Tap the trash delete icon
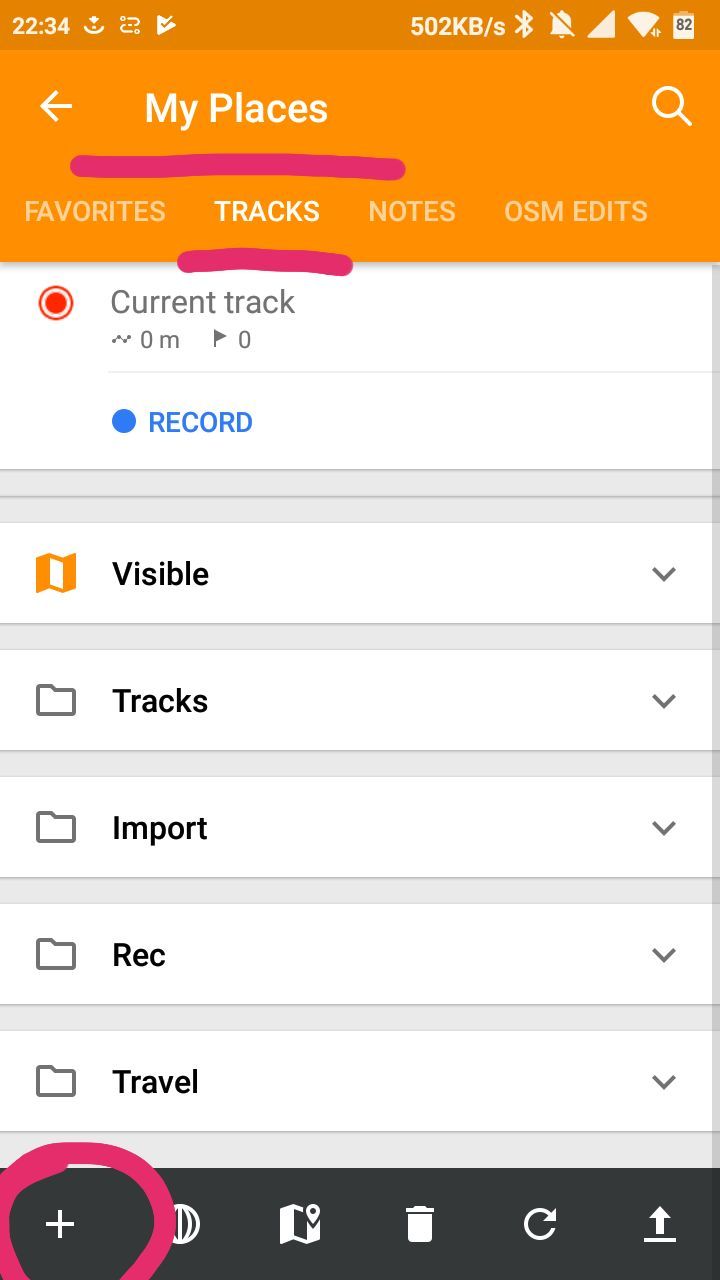 (420, 1224)
